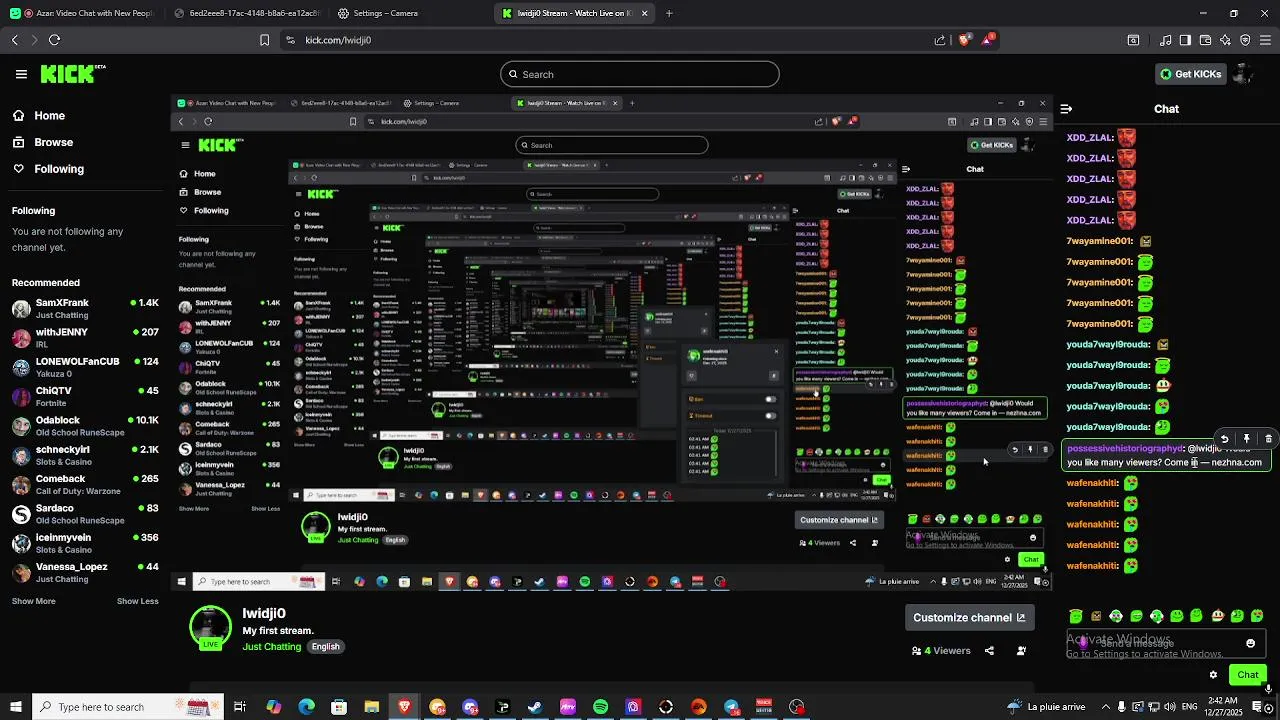
Task: Open LONEWOLFanCUB recommended channel
Action: tap(85, 367)
